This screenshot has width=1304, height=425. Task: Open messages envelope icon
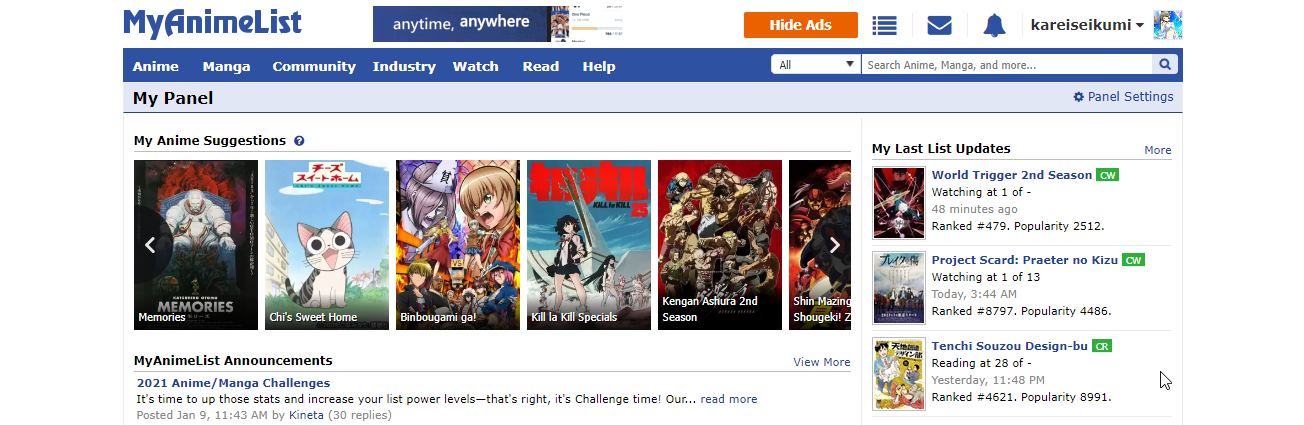click(x=939, y=25)
